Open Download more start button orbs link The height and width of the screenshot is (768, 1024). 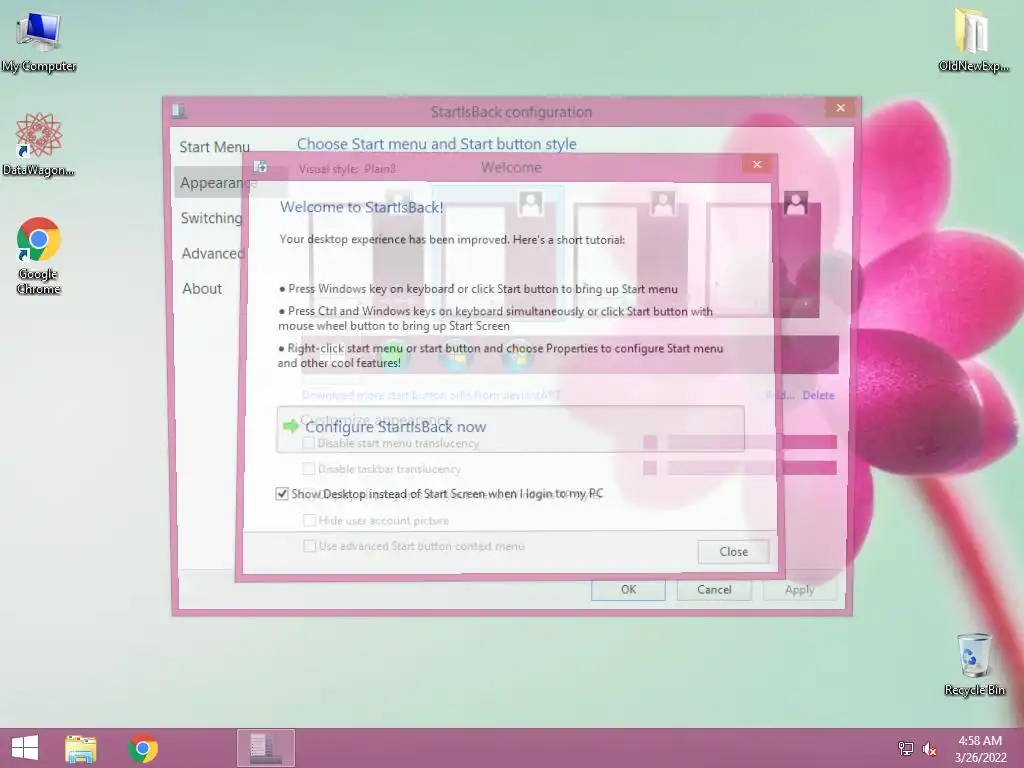[431, 395]
